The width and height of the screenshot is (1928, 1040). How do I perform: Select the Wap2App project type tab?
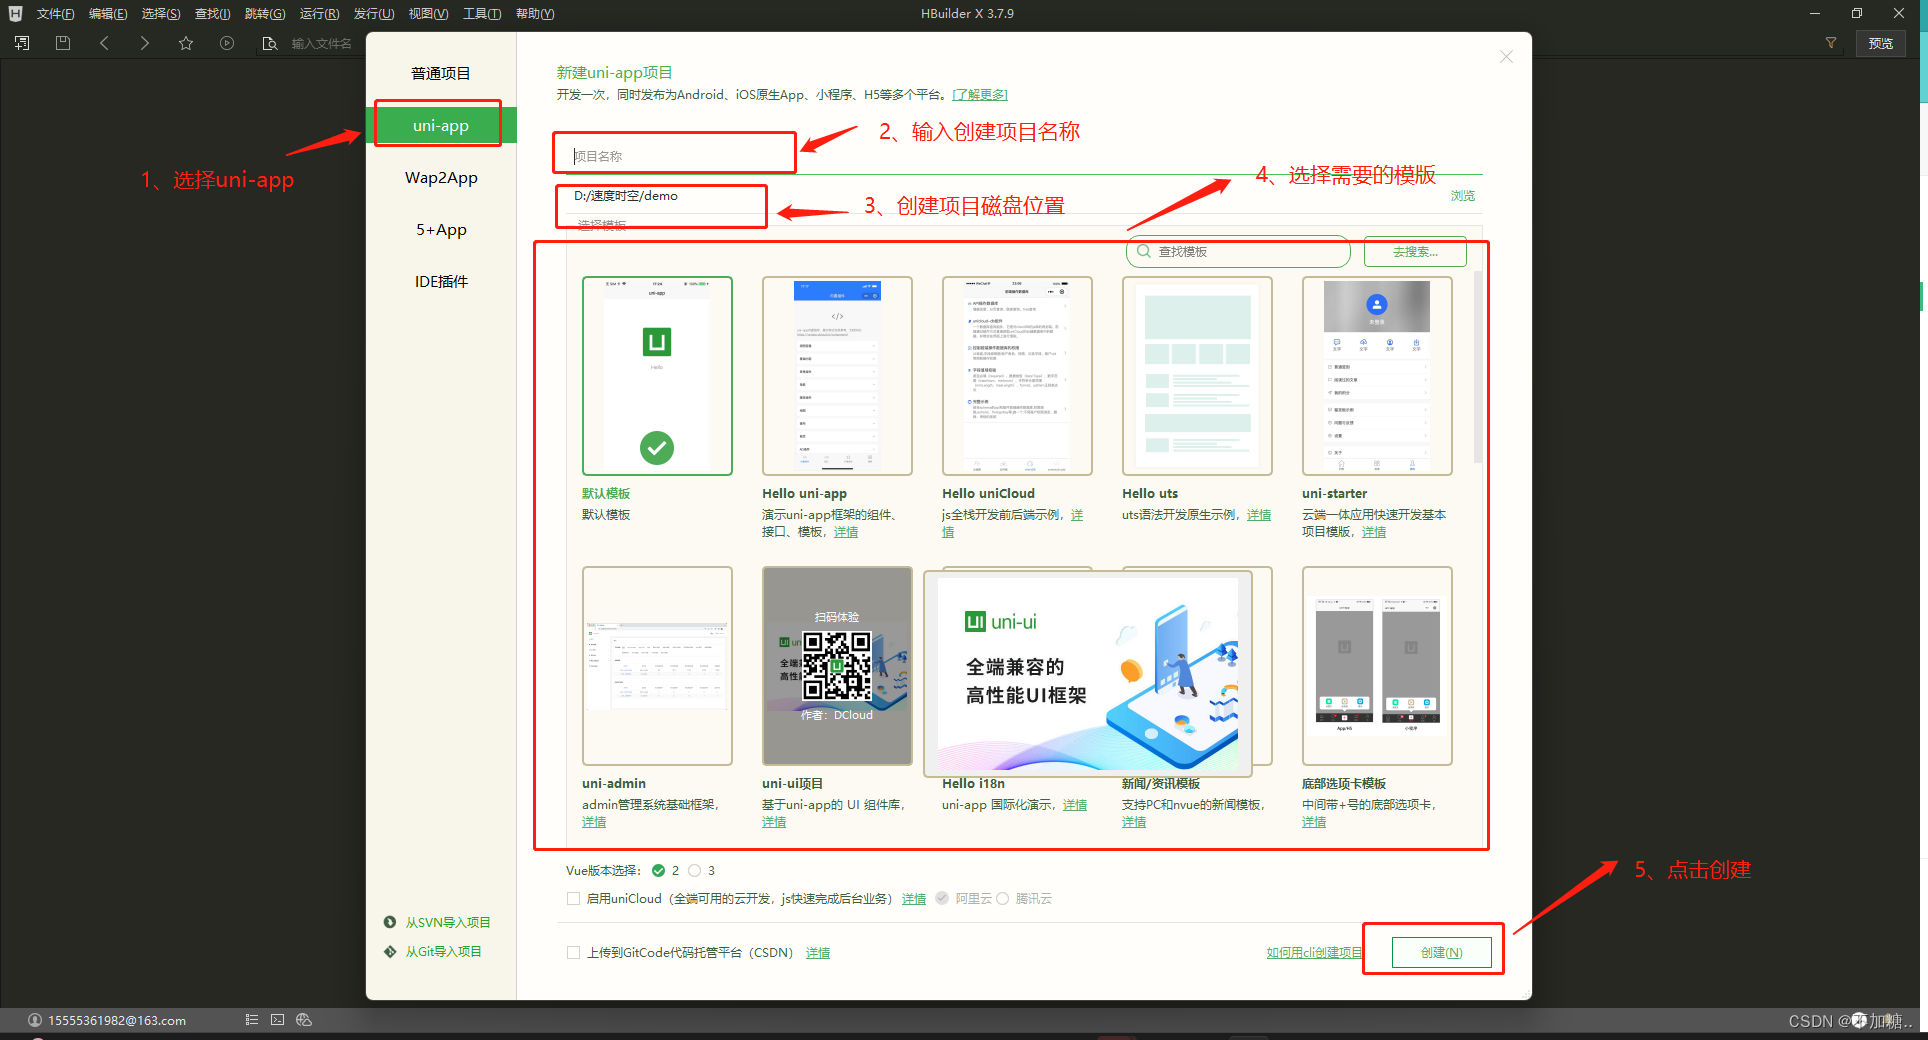click(441, 178)
